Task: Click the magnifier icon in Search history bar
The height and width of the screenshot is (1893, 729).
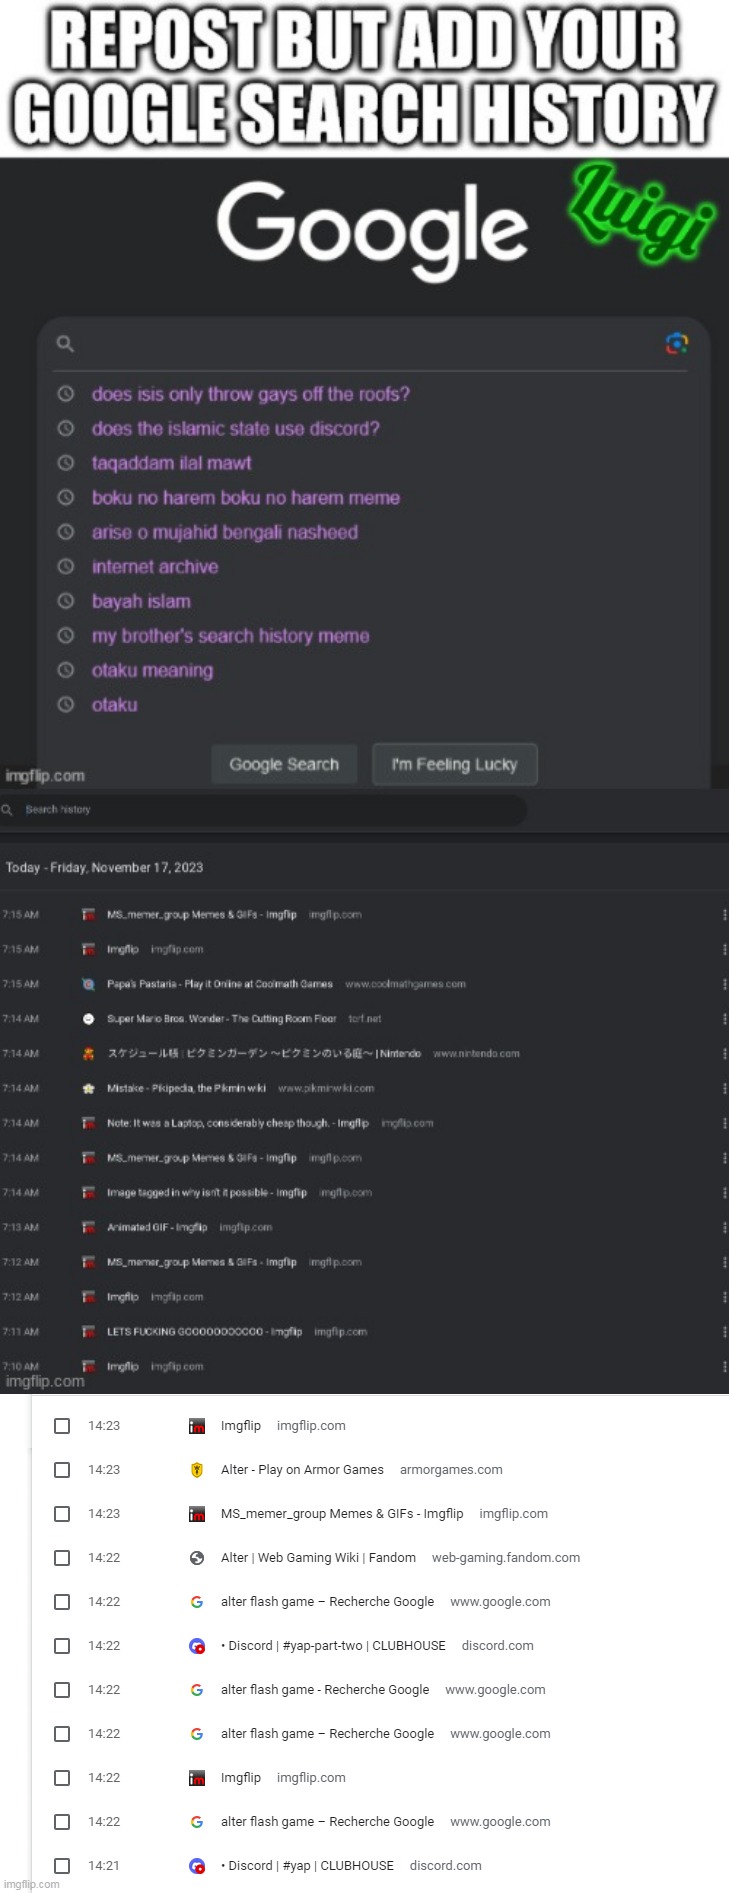Action: 7,809
